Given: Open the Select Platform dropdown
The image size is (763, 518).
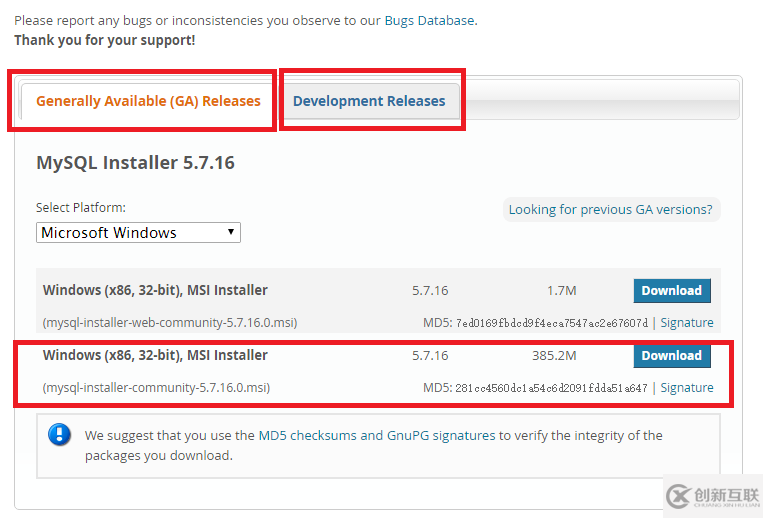Looking at the screenshot, I should 138,232.
